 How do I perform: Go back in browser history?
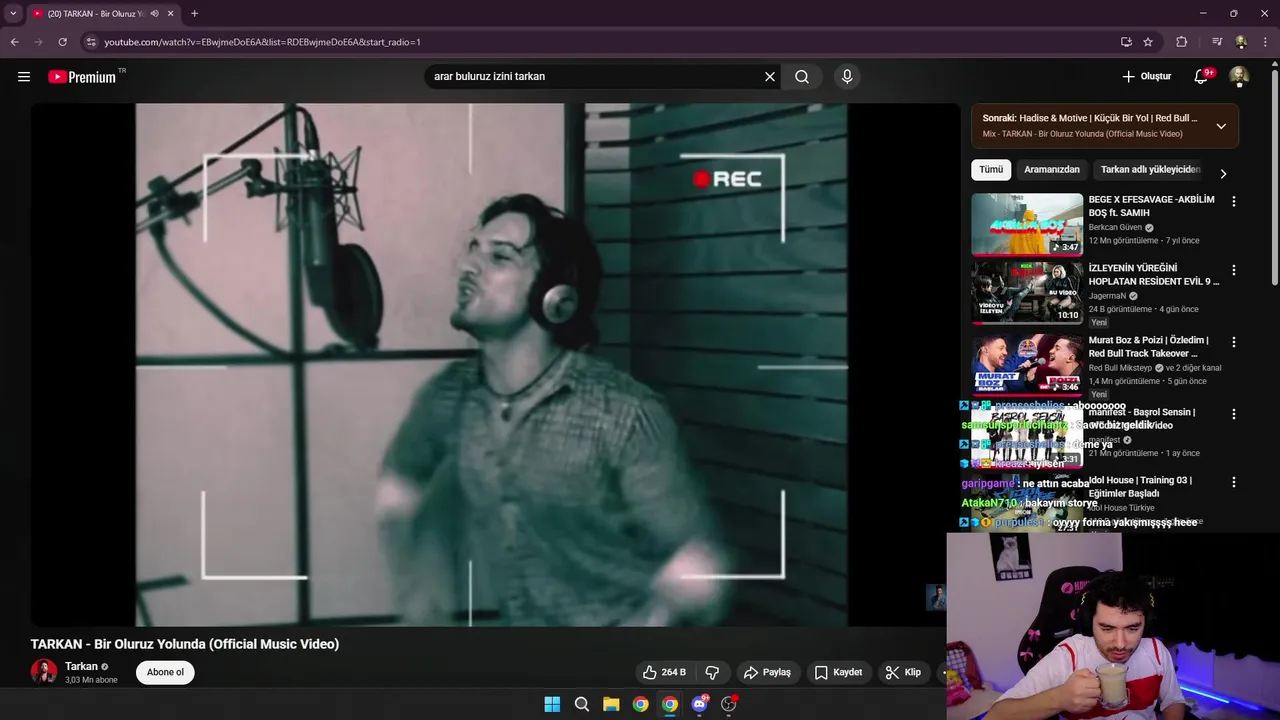[14, 42]
